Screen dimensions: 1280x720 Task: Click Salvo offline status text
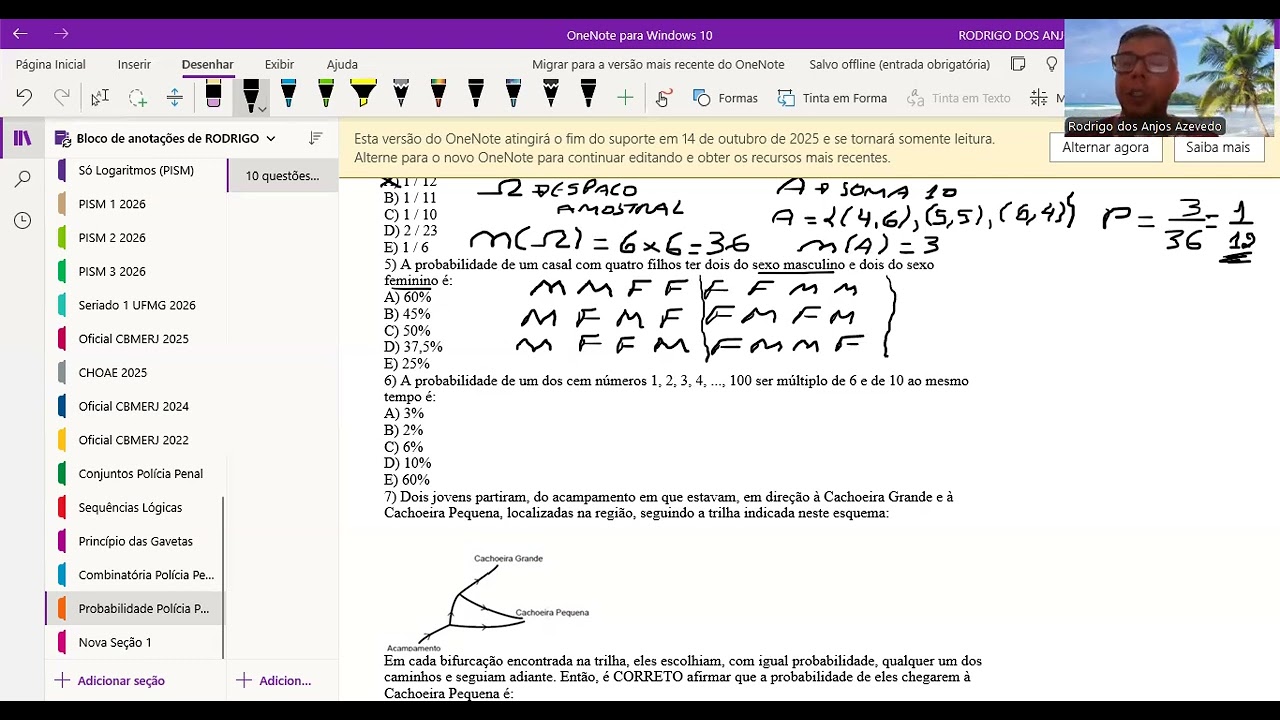(x=899, y=64)
